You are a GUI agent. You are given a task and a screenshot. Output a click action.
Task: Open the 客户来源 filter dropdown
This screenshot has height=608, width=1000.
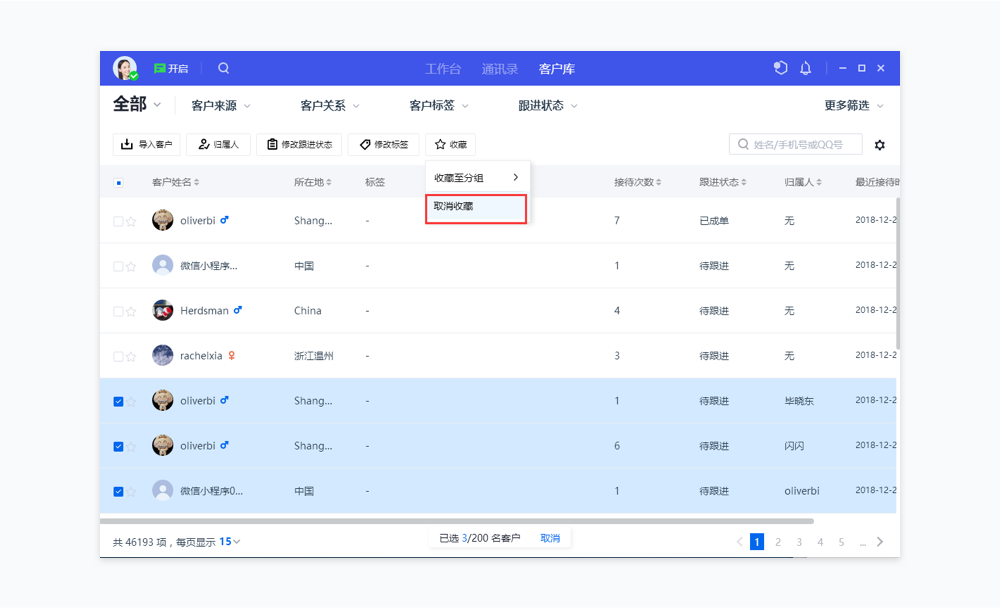click(221, 105)
